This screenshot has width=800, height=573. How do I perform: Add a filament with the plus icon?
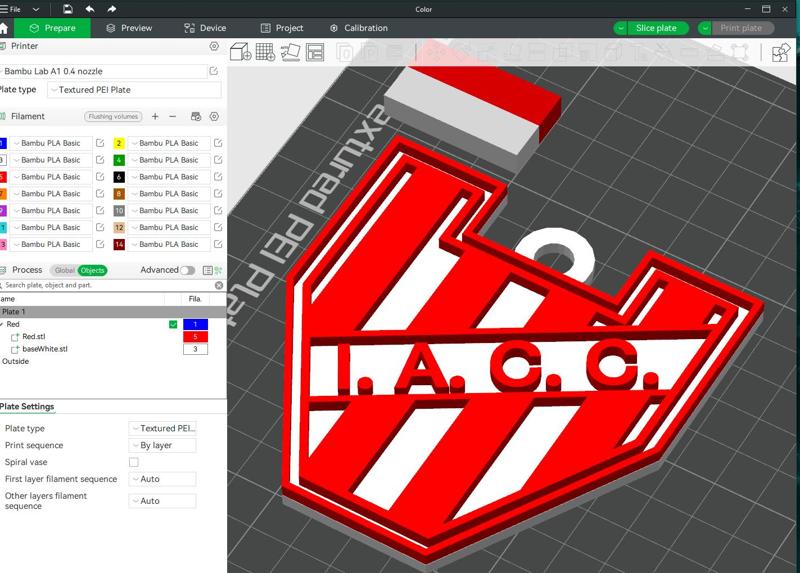coord(155,116)
